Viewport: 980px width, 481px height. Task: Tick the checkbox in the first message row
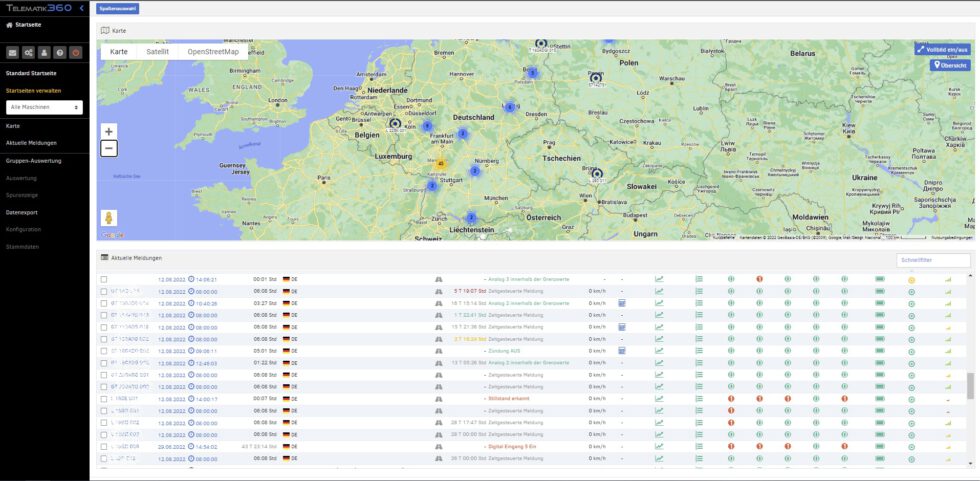(104, 279)
